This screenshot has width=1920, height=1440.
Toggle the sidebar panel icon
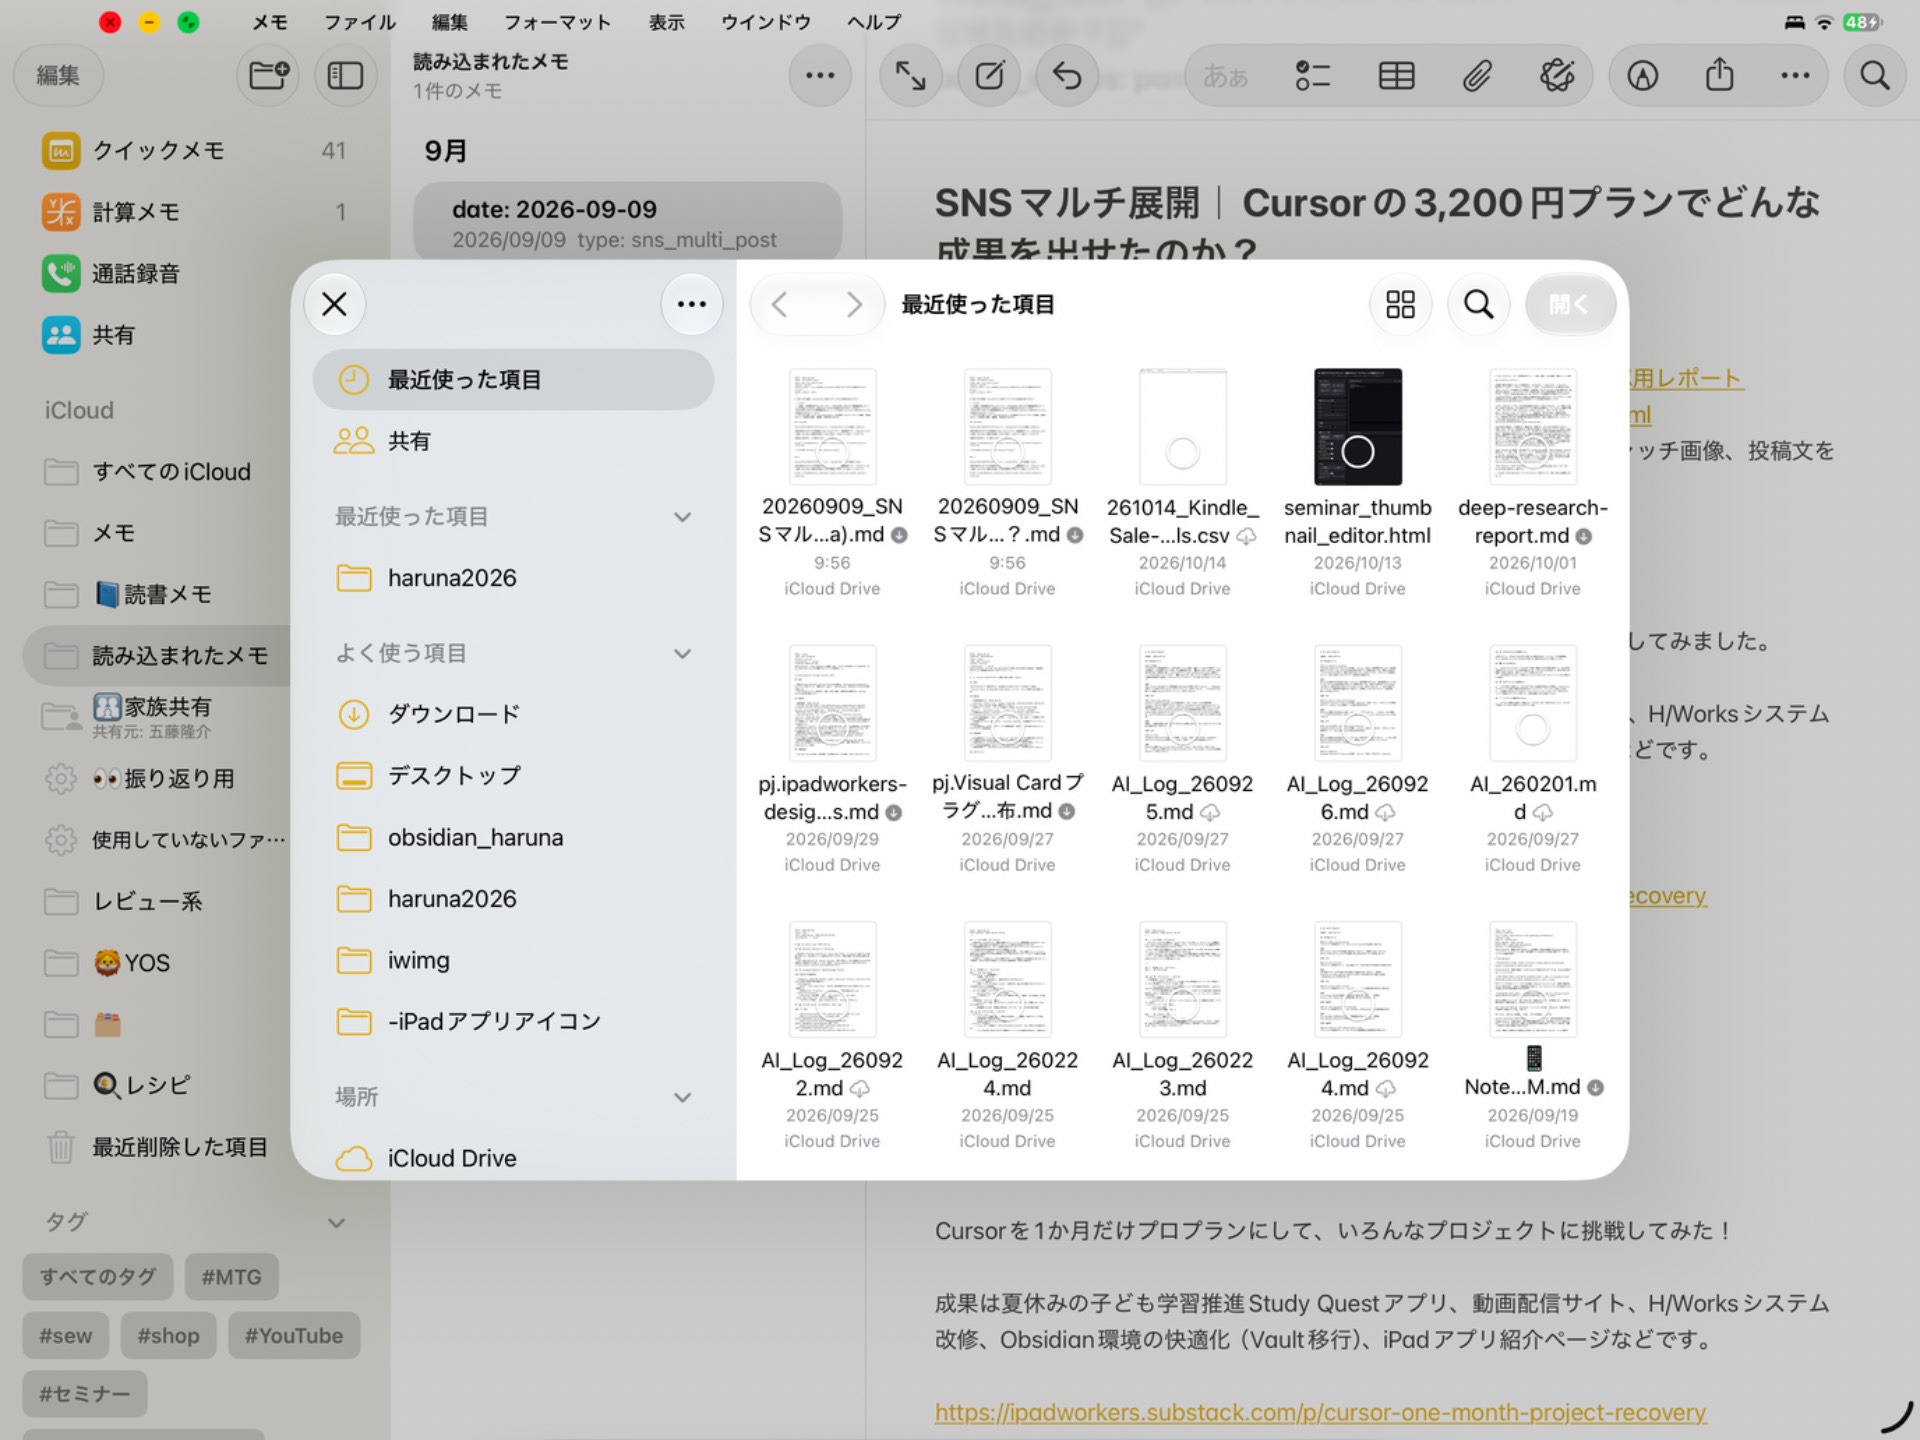(x=345, y=75)
